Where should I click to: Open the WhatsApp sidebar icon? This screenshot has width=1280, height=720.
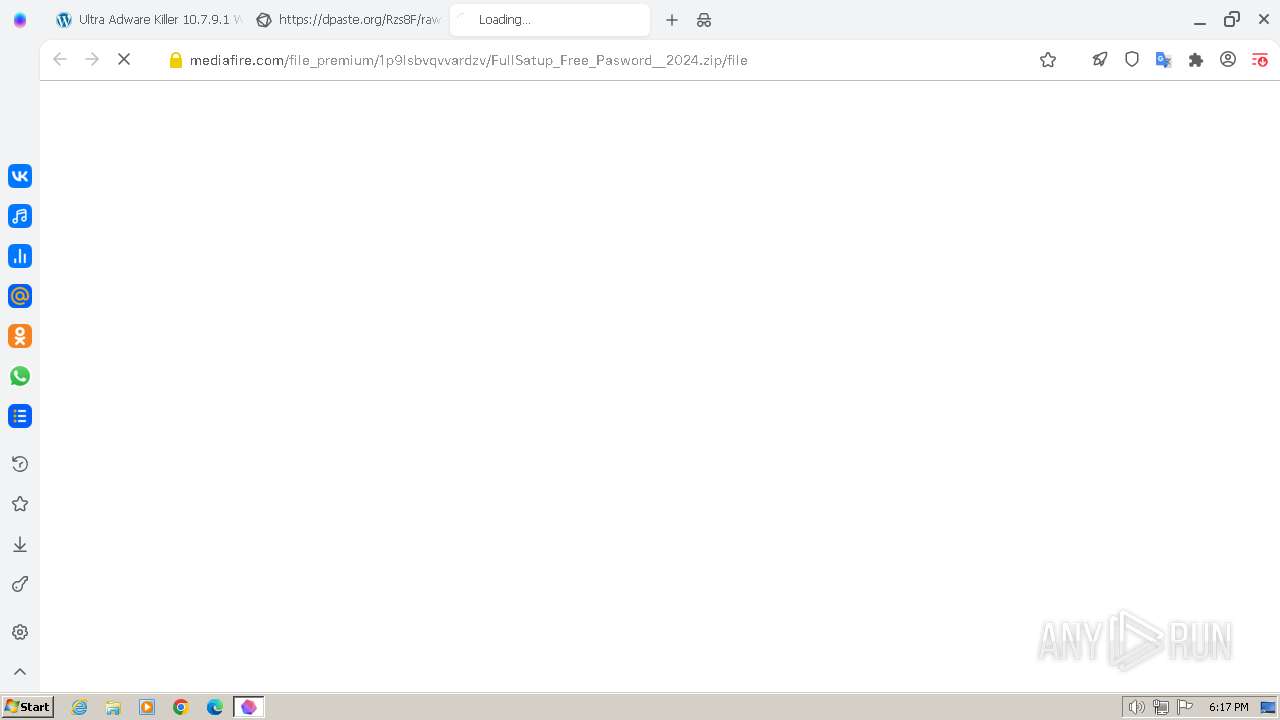point(20,376)
